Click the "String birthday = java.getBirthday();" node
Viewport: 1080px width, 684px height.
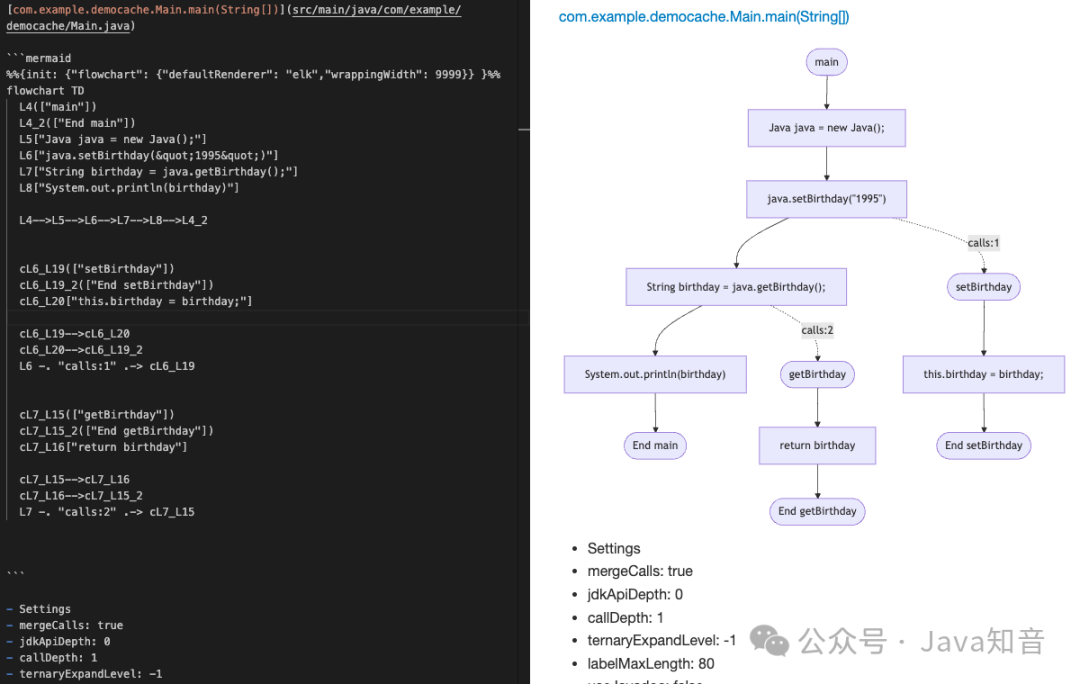coord(736,286)
